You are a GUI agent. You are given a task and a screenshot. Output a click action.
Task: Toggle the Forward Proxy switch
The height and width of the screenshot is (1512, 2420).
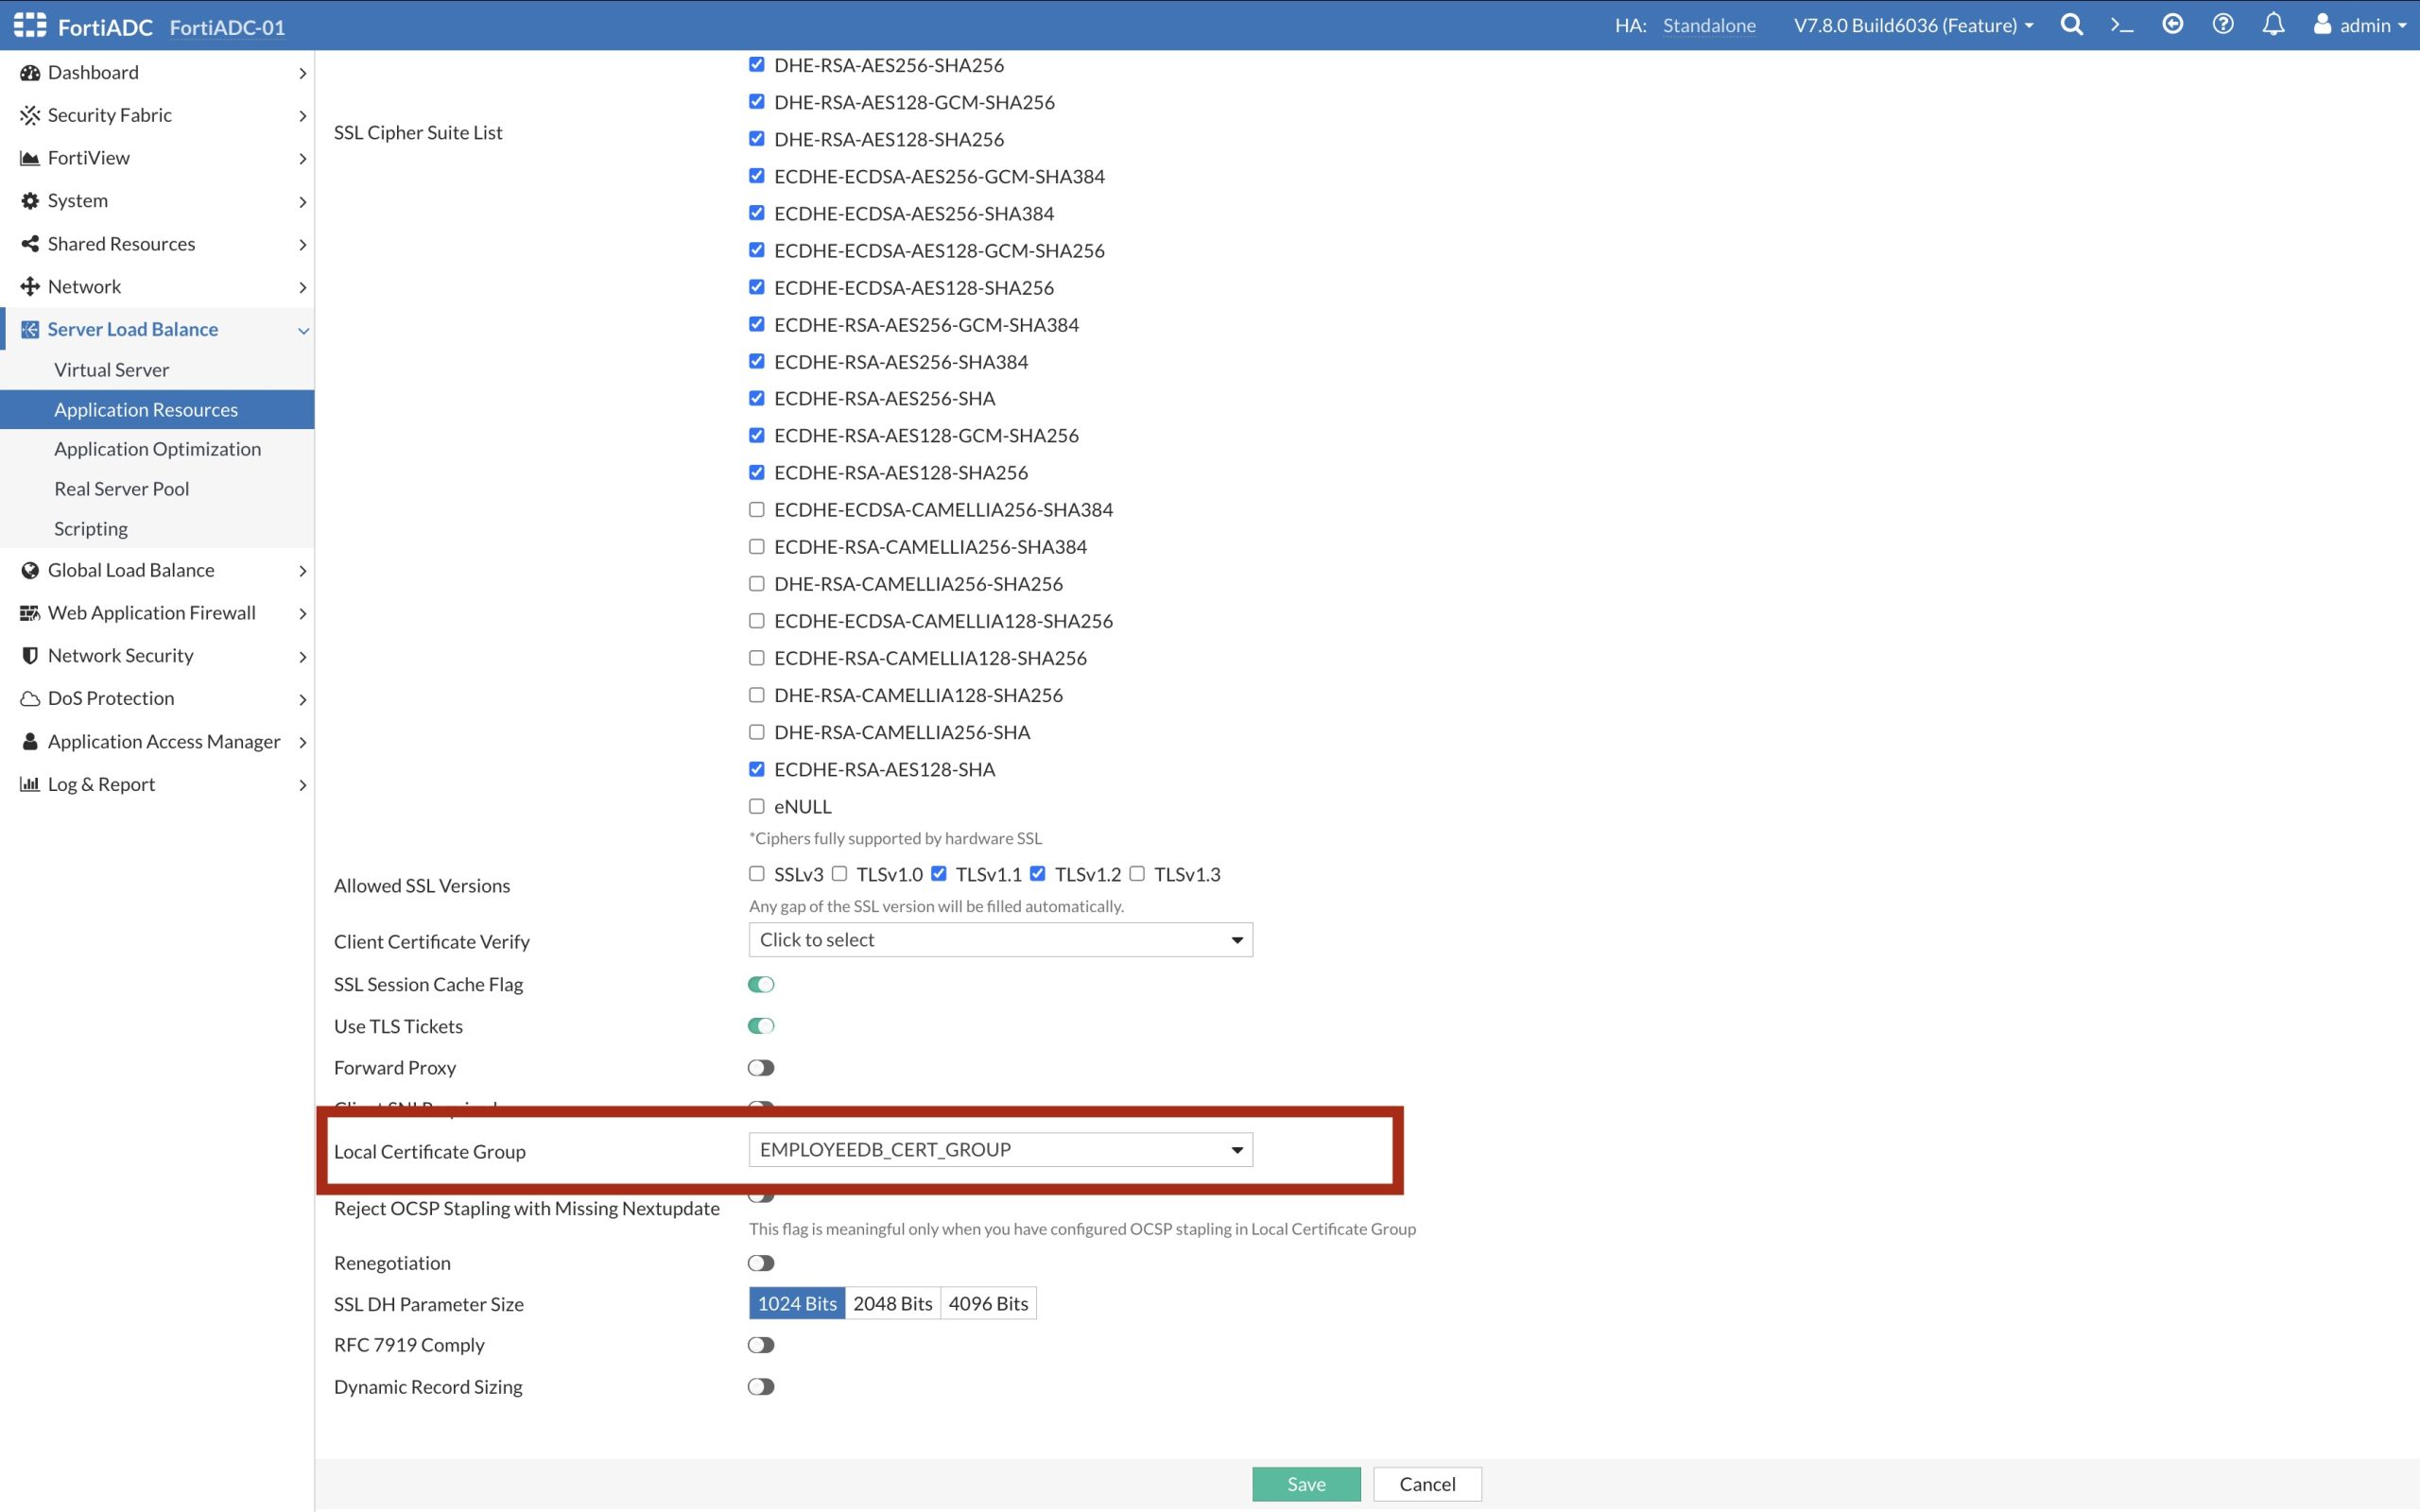coord(761,1068)
